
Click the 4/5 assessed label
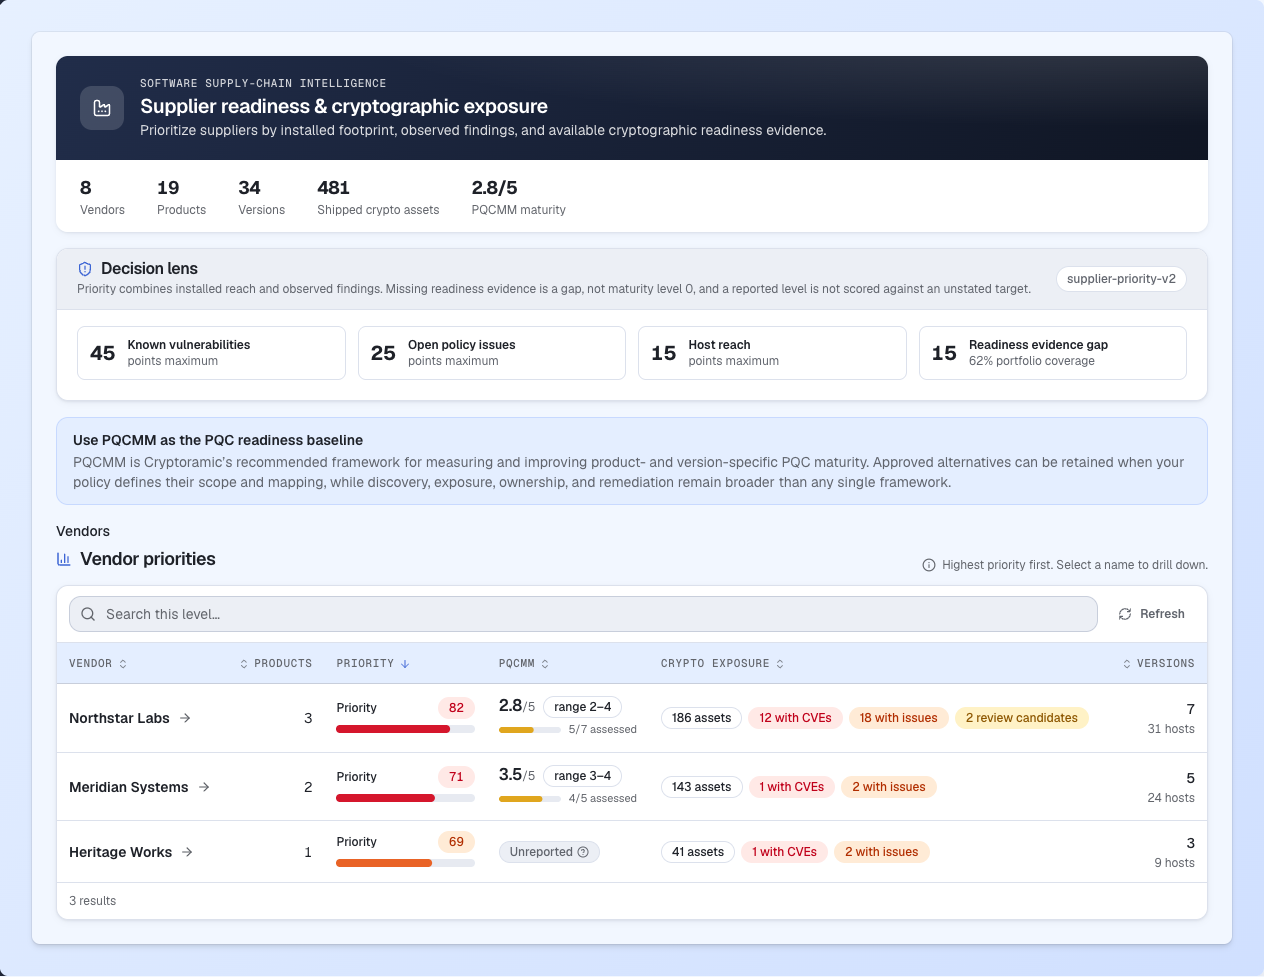[x=603, y=799]
